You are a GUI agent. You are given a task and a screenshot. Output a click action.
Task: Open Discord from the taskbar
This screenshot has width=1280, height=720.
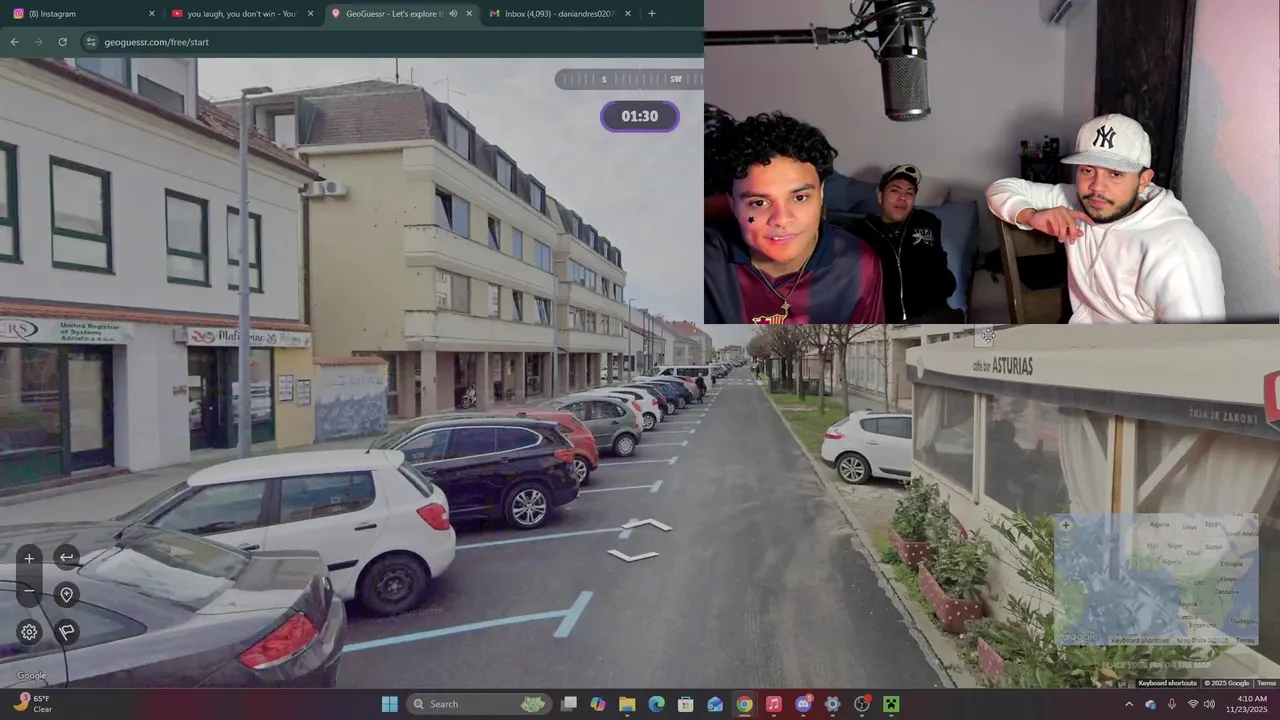[x=803, y=704]
